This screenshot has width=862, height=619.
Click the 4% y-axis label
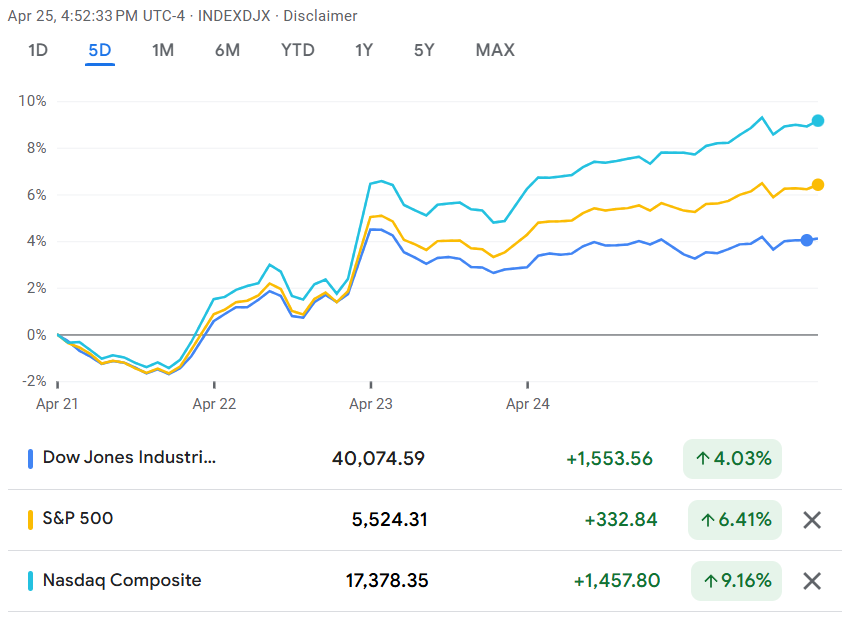click(x=37, y=241)
